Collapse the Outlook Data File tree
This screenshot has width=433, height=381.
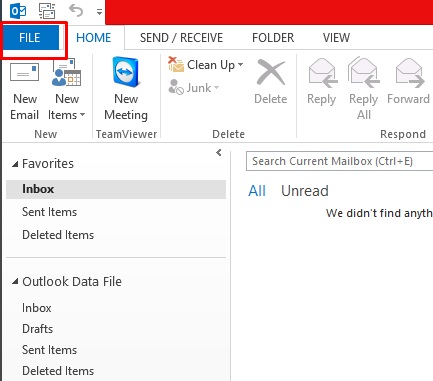(x=15, y=282)
